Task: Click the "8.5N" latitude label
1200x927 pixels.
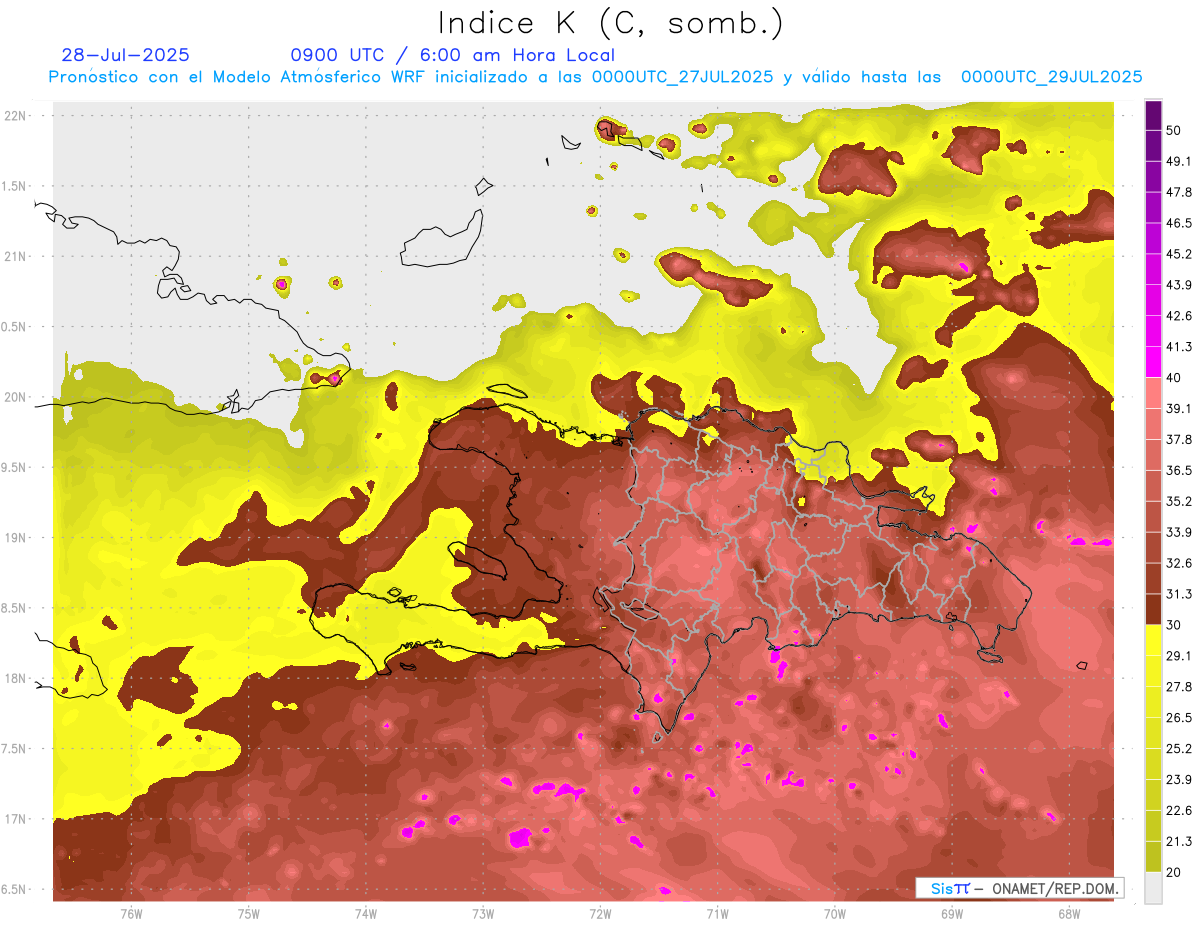Action: tap(13, 608)
